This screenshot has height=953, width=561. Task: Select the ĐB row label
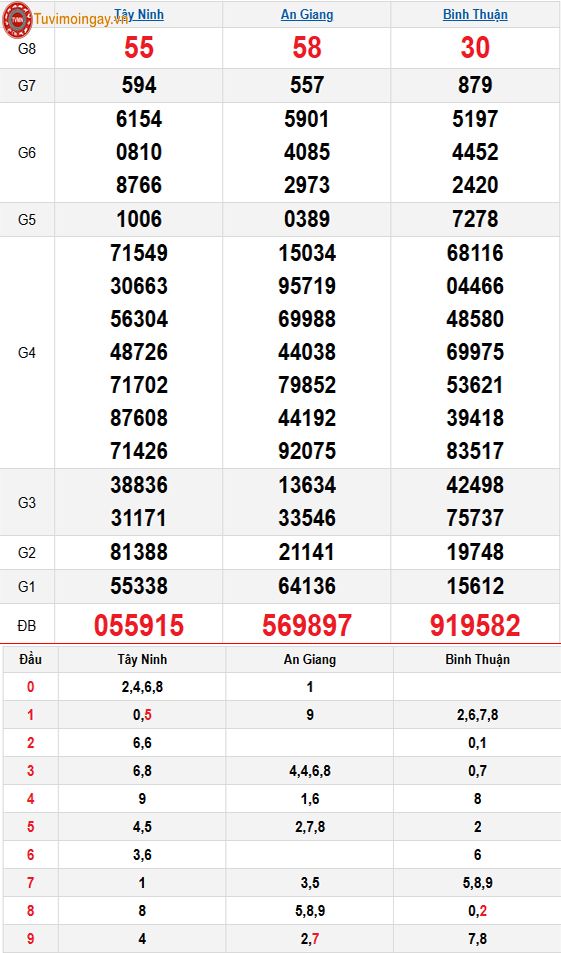pos(27,624)
